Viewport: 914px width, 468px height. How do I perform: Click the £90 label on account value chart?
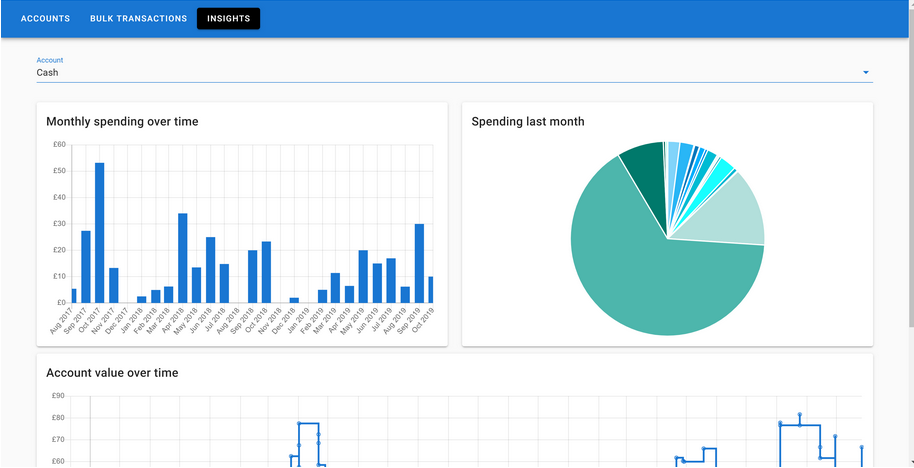pos(58,396)
